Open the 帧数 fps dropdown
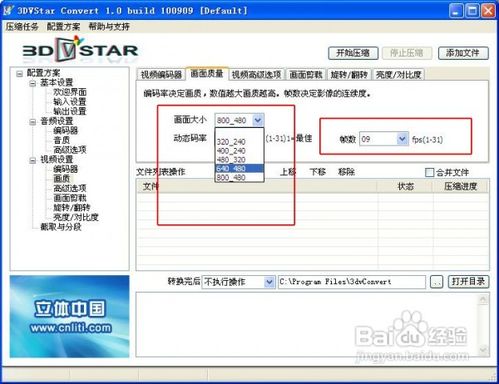This screenshot has width=499, height=384. coord(402,139)
